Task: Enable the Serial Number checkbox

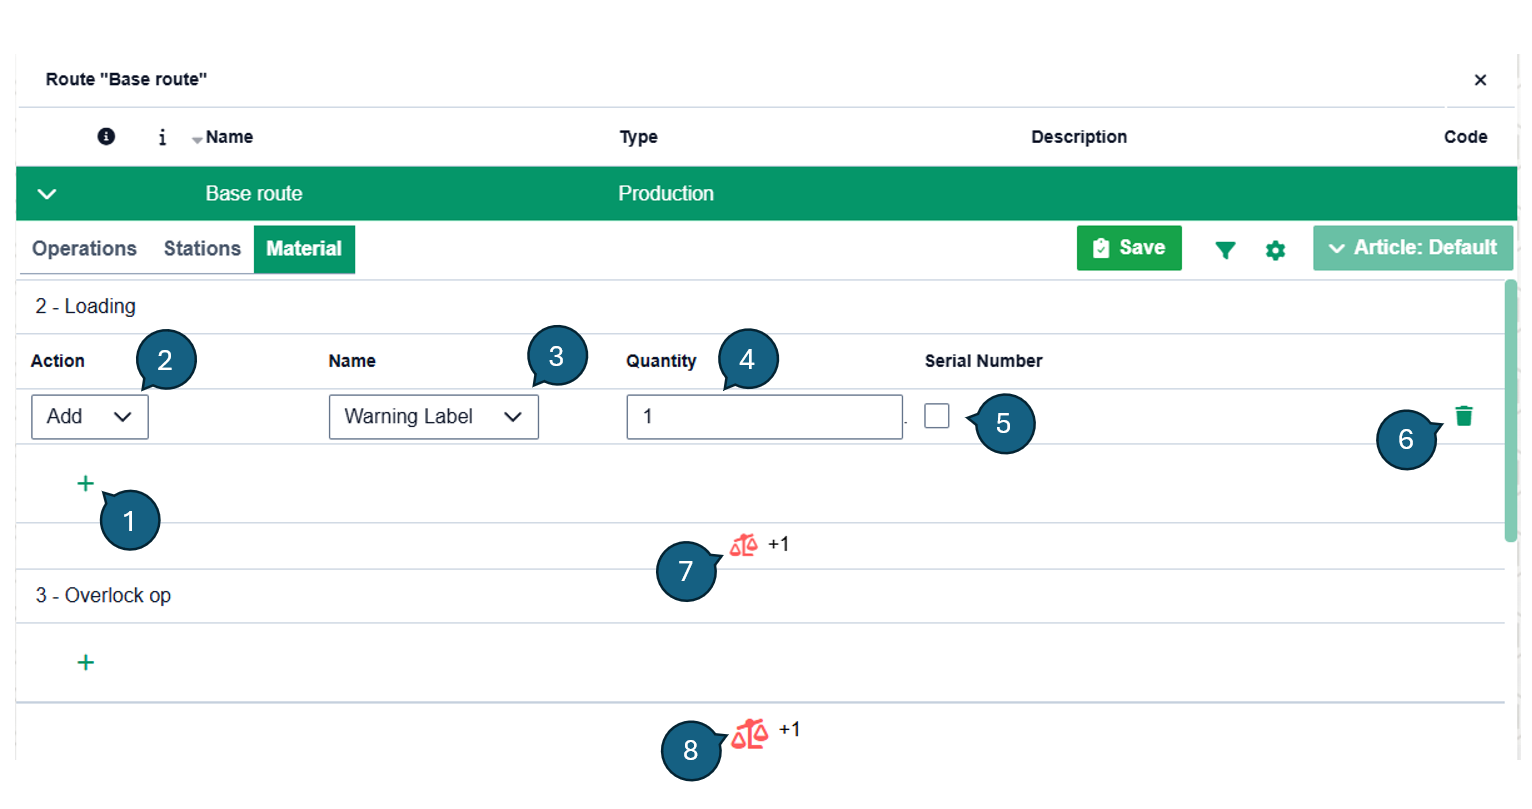Action: pos(937,416)
